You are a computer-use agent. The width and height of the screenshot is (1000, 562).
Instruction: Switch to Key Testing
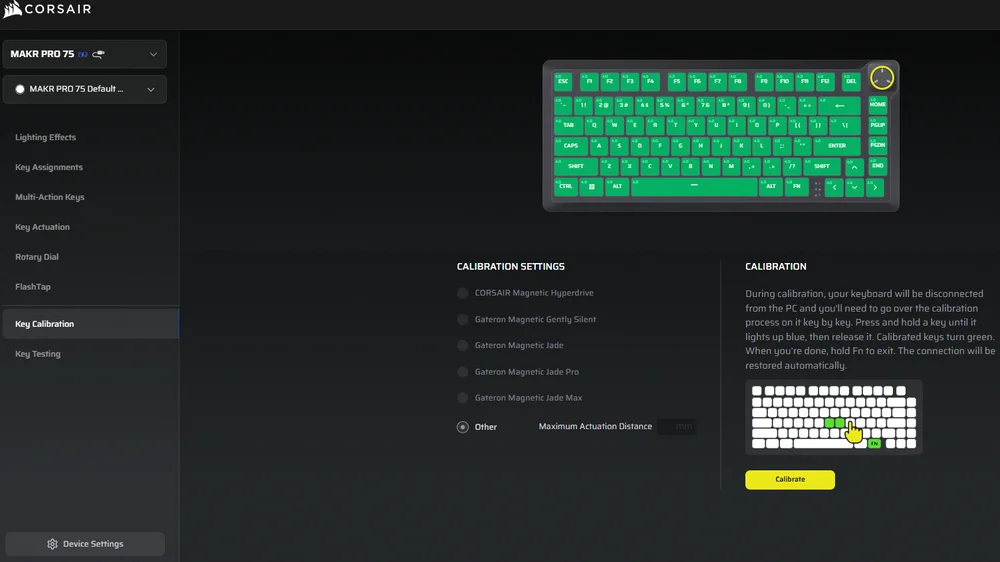38,354
